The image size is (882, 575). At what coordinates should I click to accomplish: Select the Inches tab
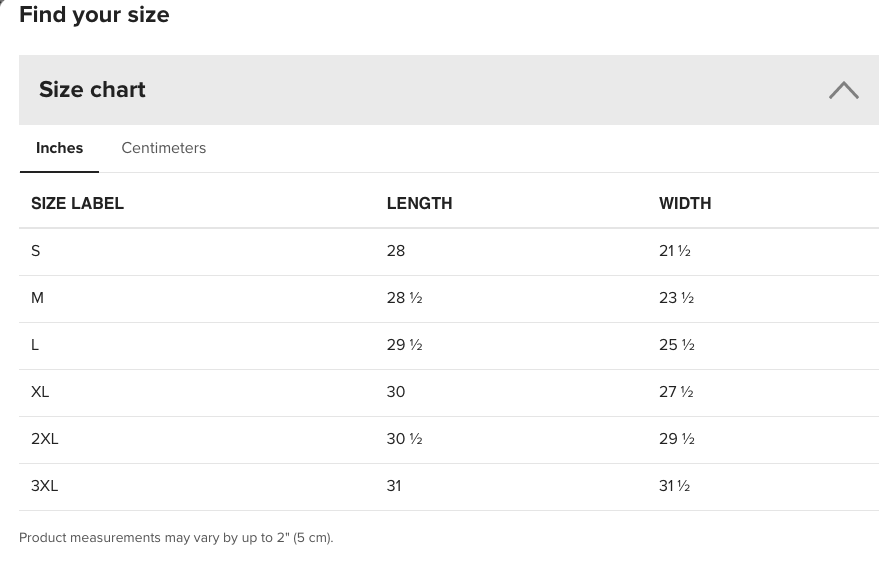click(59, 148)
